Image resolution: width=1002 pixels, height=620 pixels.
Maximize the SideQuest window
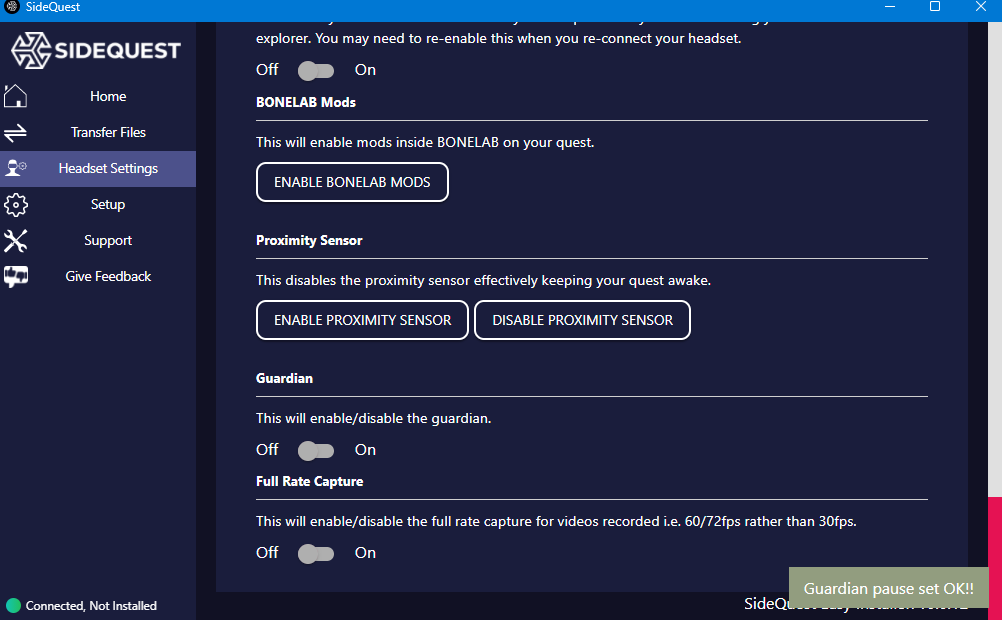[x=935, y=7]
